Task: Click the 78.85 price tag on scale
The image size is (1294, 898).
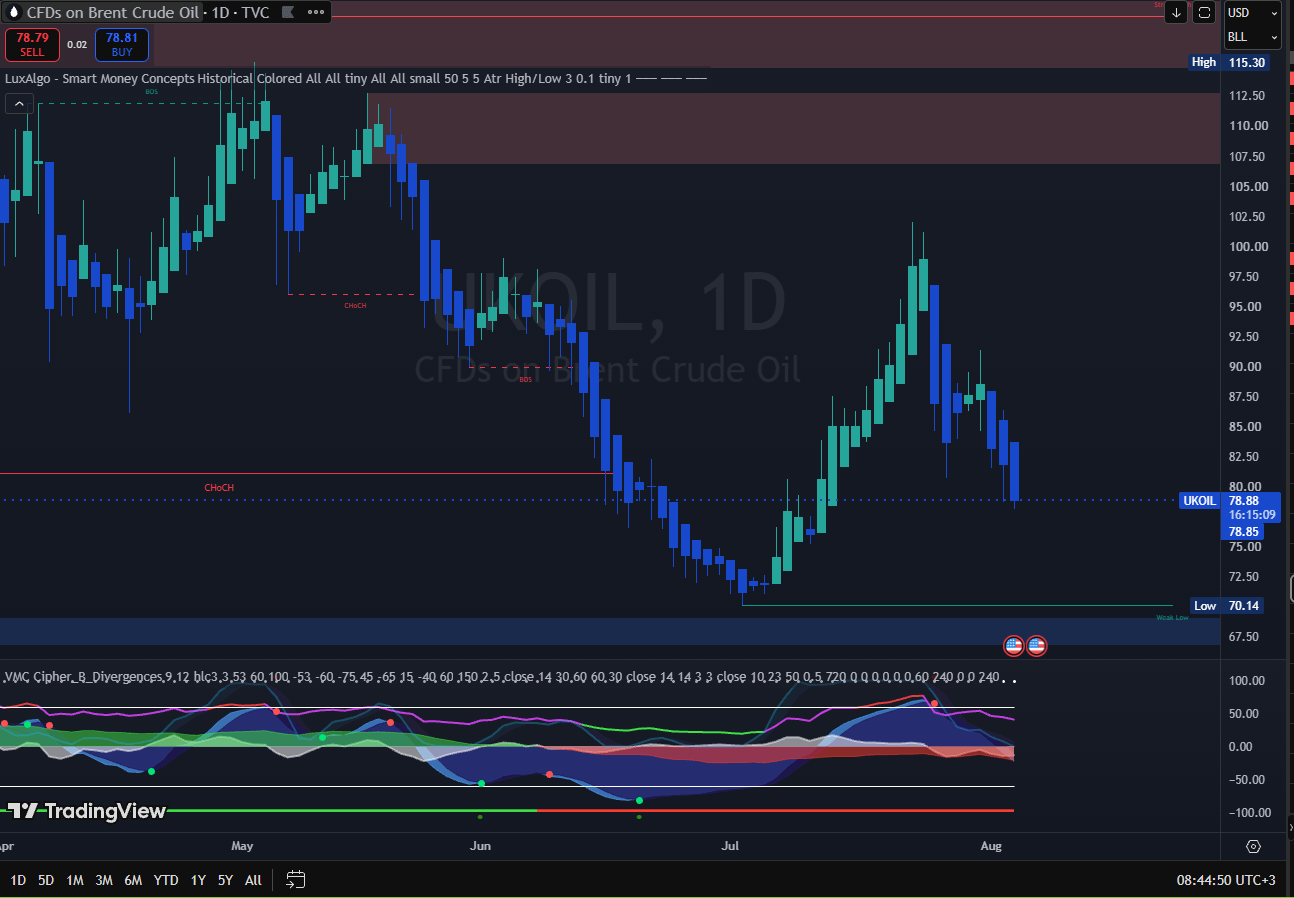Action: (x=1243, y=532)
